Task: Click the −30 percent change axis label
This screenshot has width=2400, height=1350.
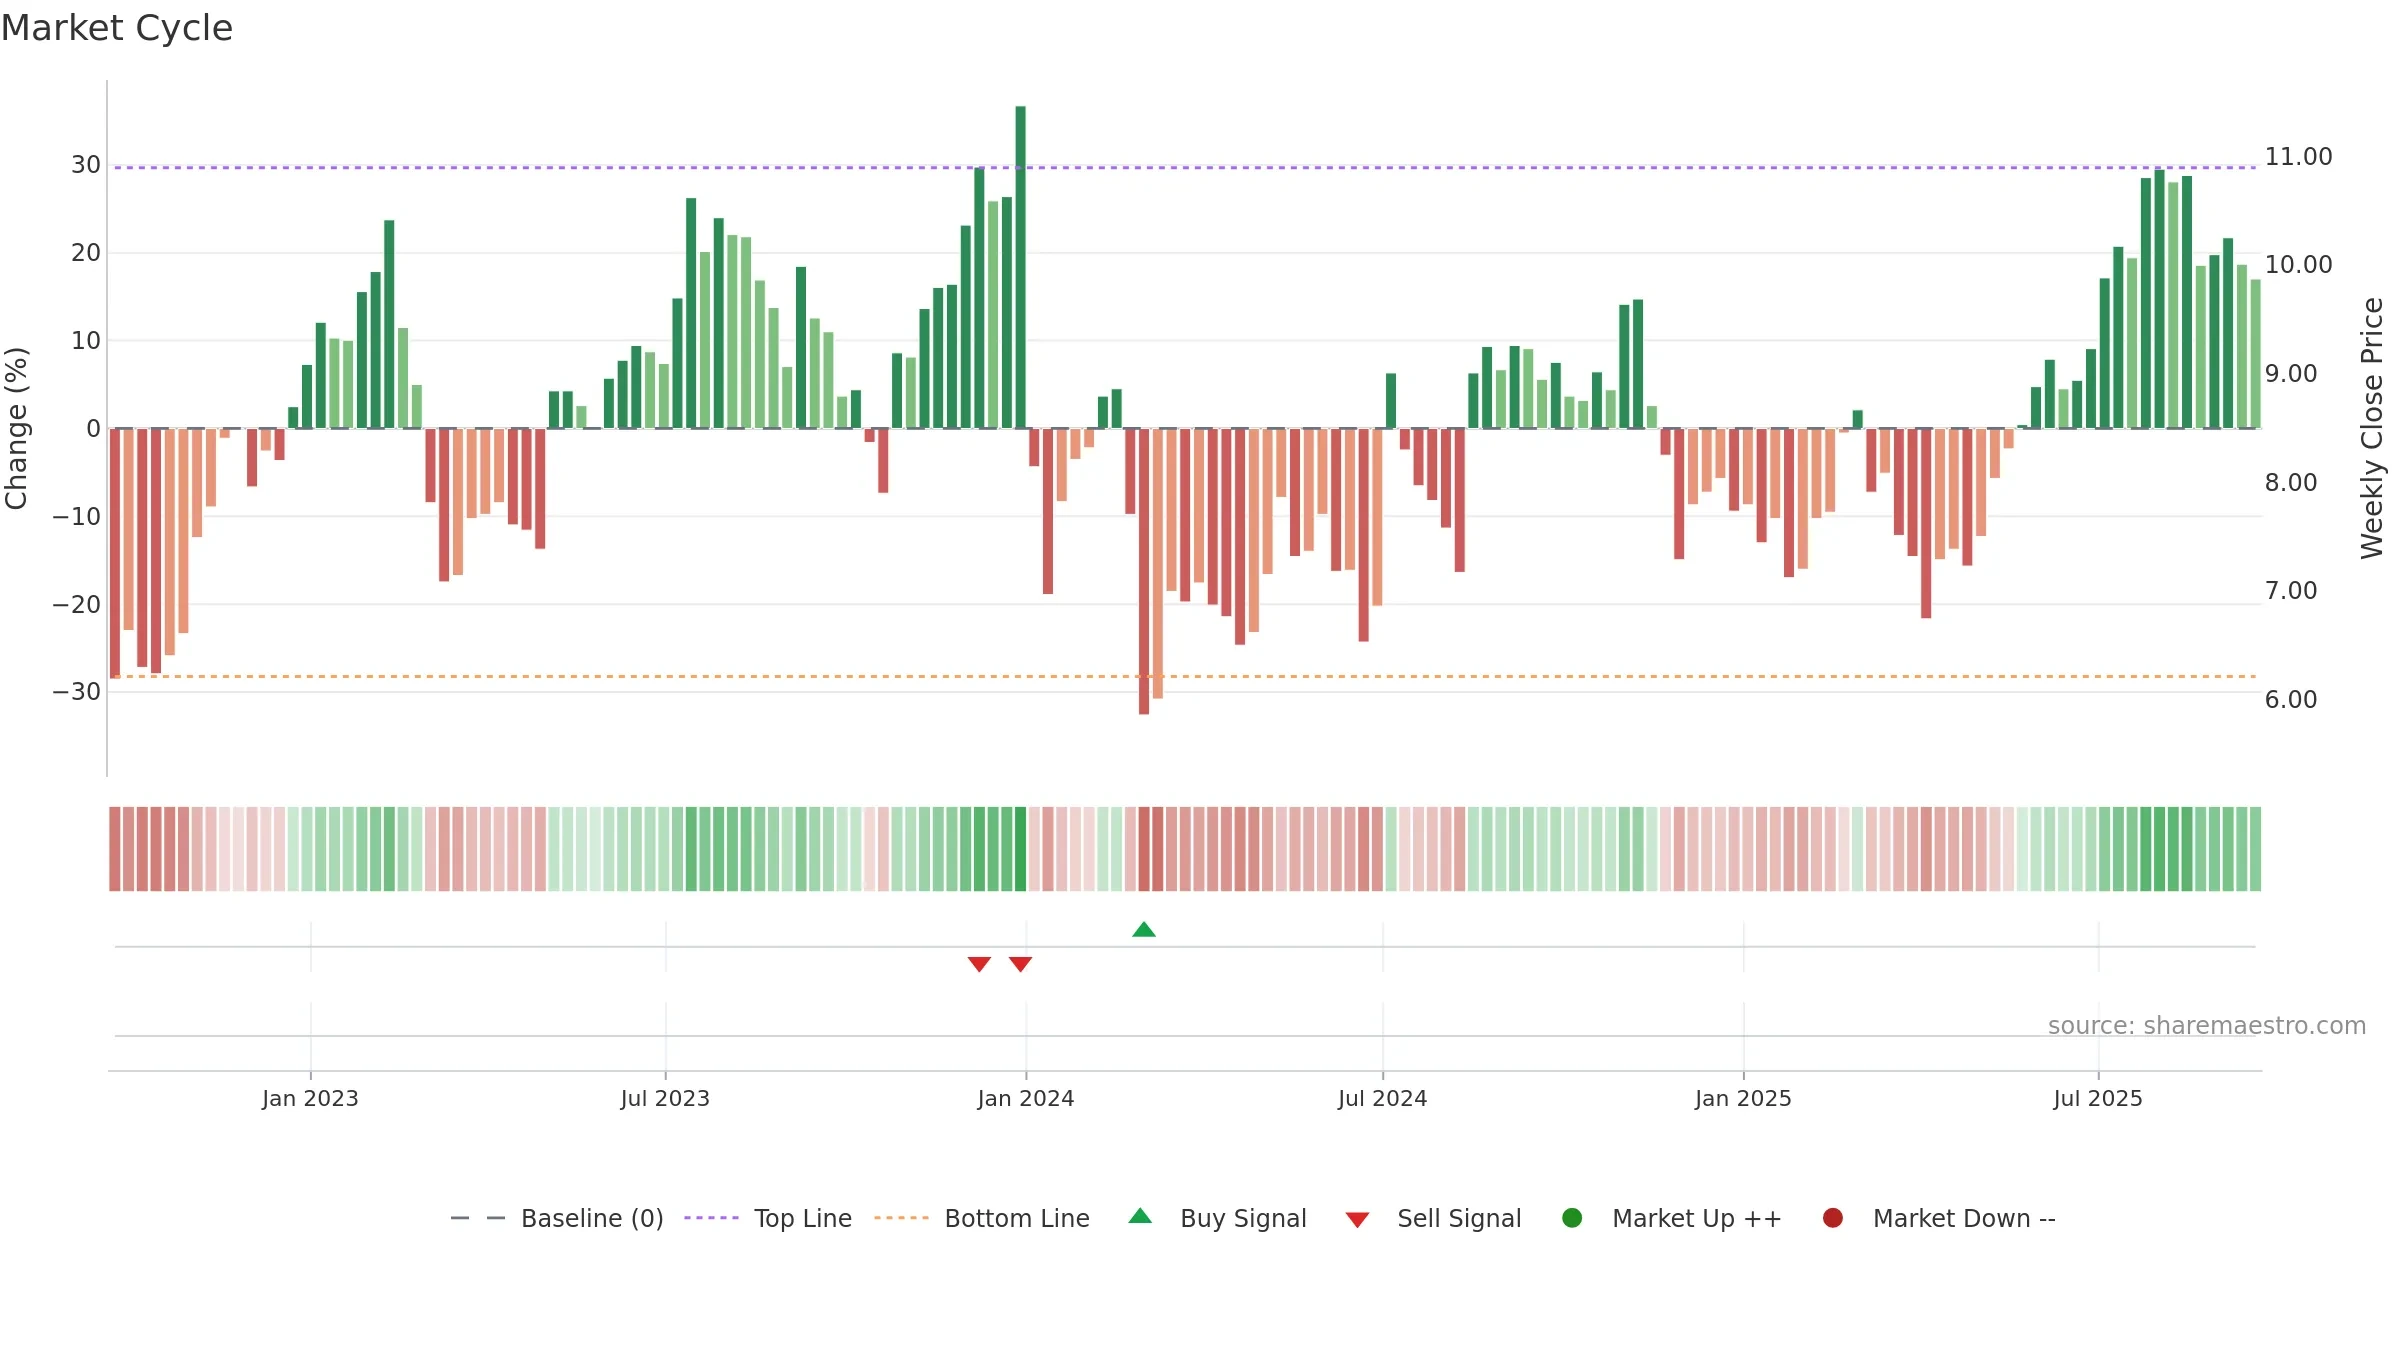Action: pos(77,692)
